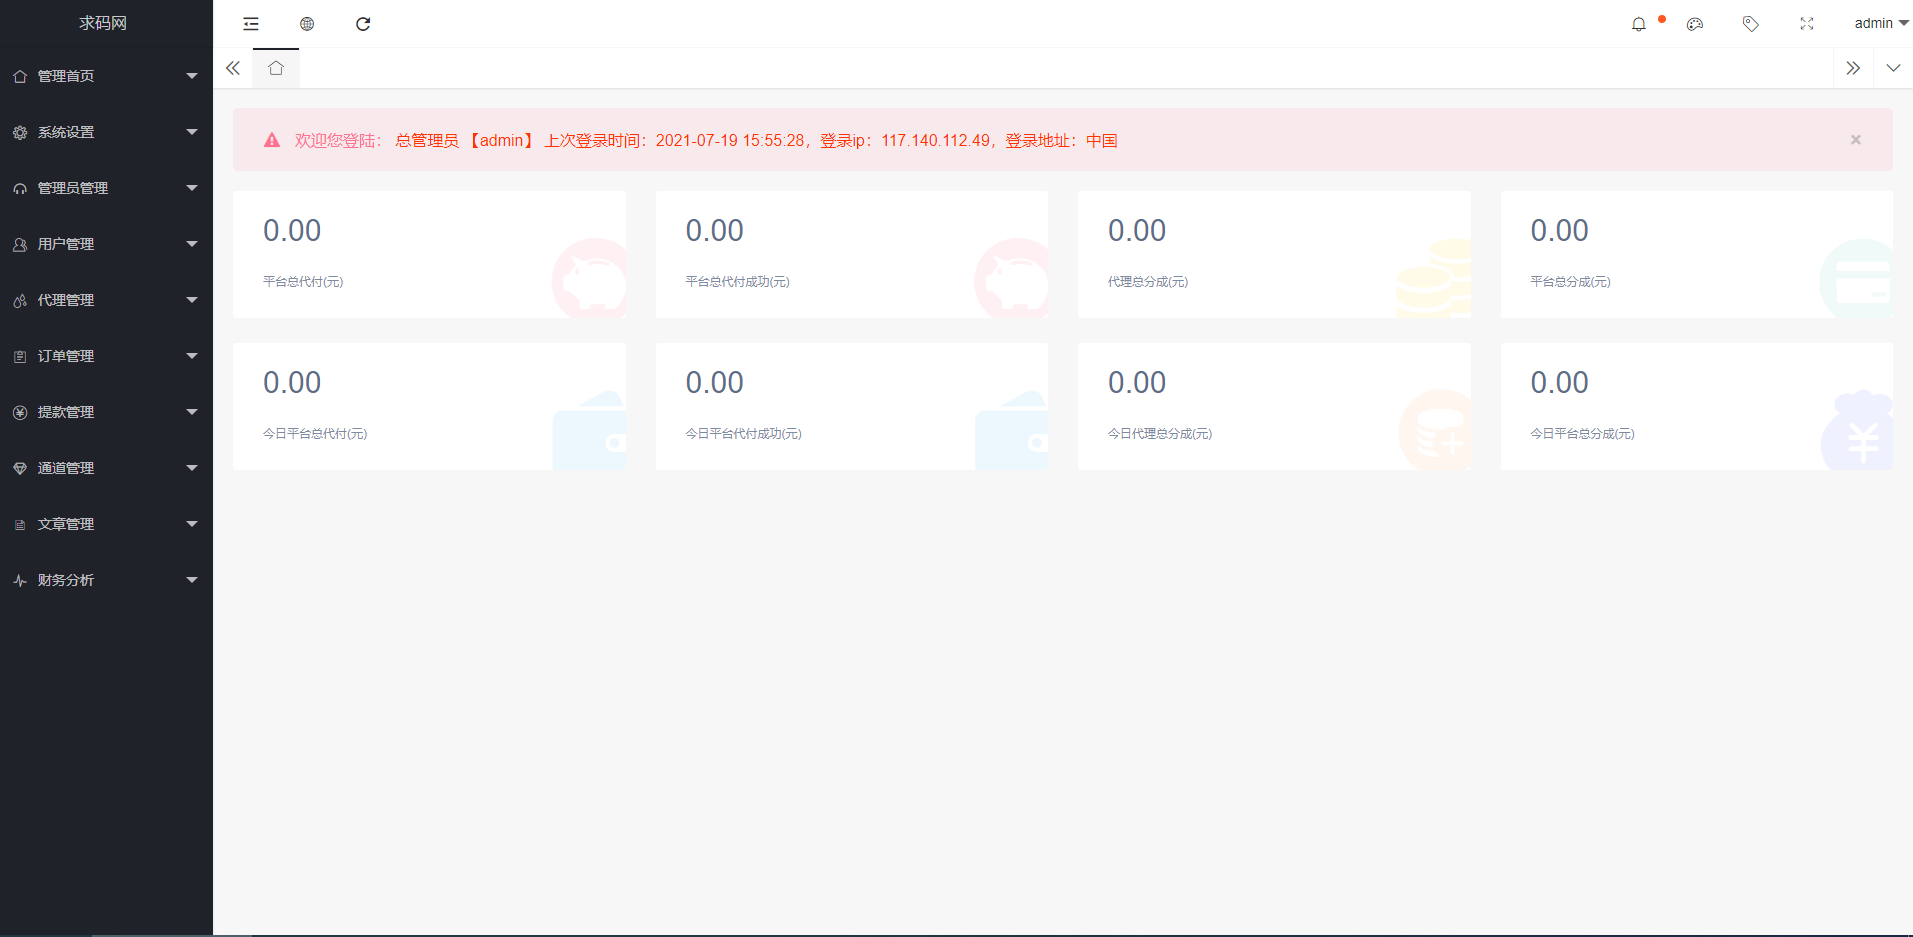Open the admin user dropdown
This screenshot has width=1913, height=937.
[x=1880, y=24]
